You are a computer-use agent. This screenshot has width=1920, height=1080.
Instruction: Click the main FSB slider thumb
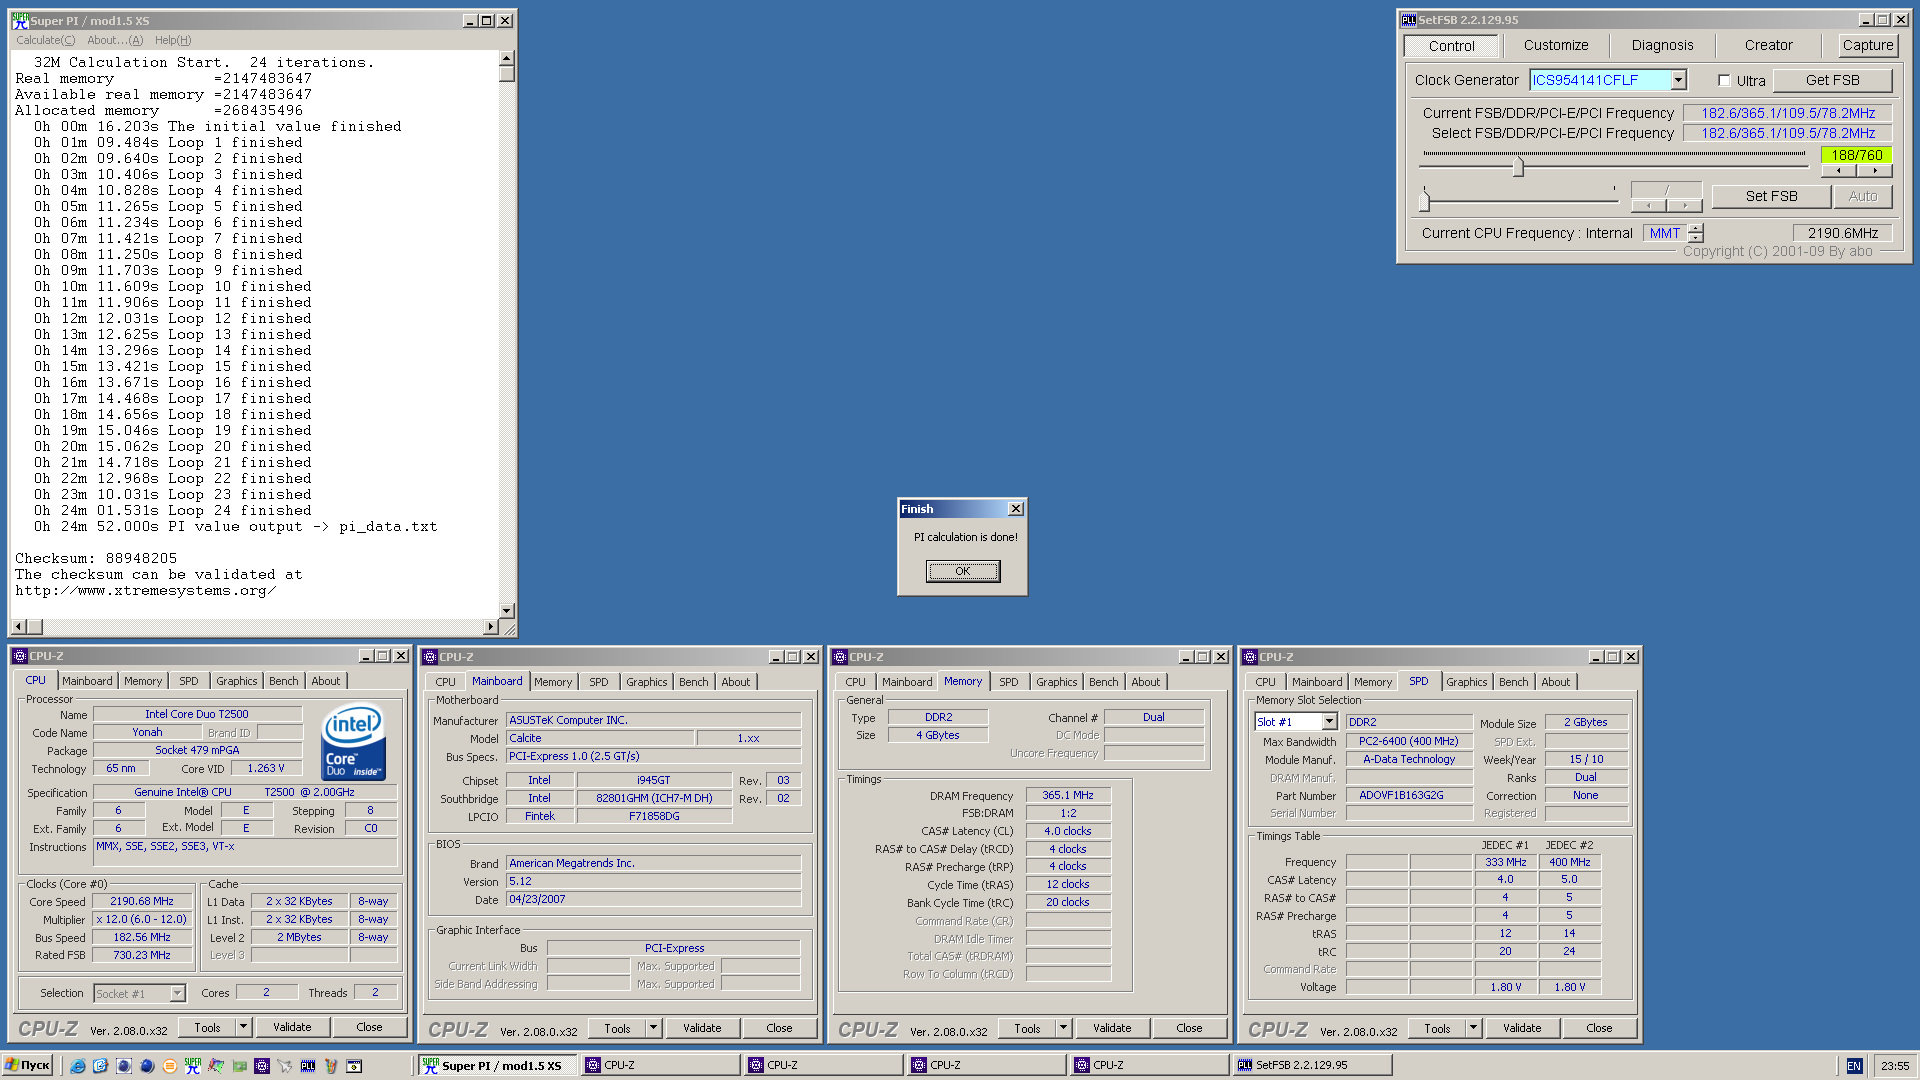pyautogui.click(x=1518, y=166)
